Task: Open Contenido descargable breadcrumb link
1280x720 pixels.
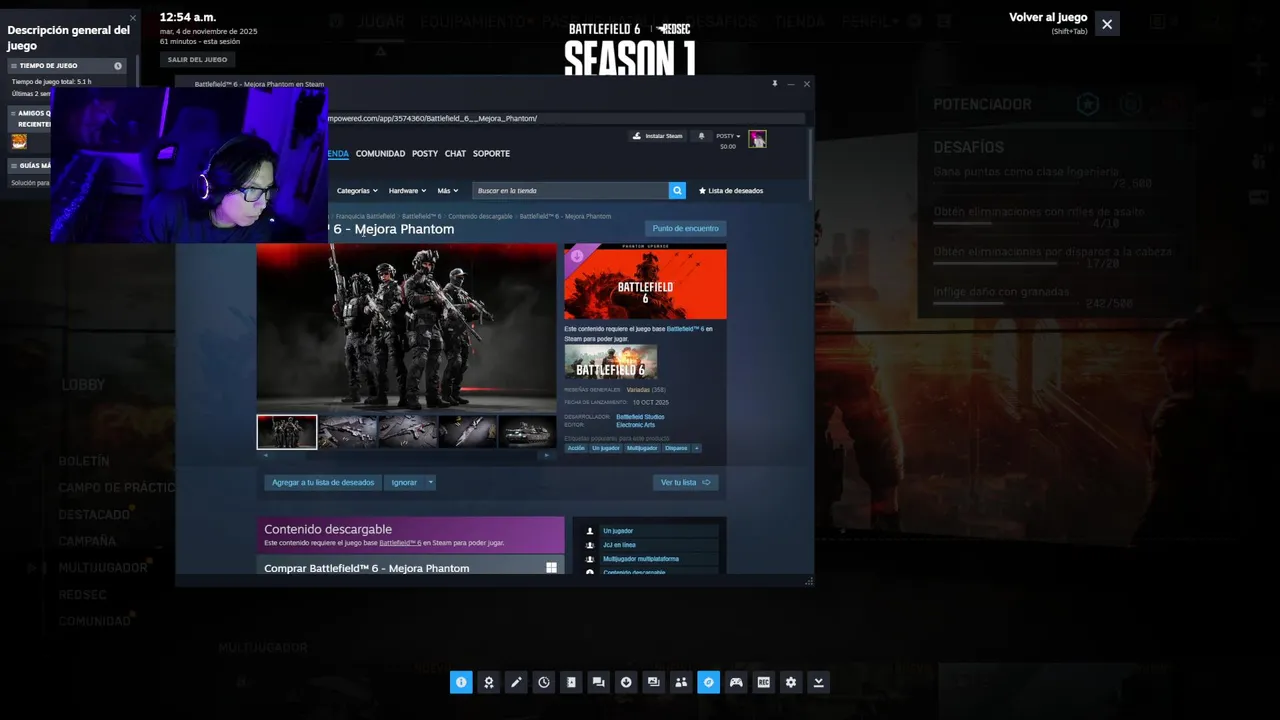Action: [480, 216]
